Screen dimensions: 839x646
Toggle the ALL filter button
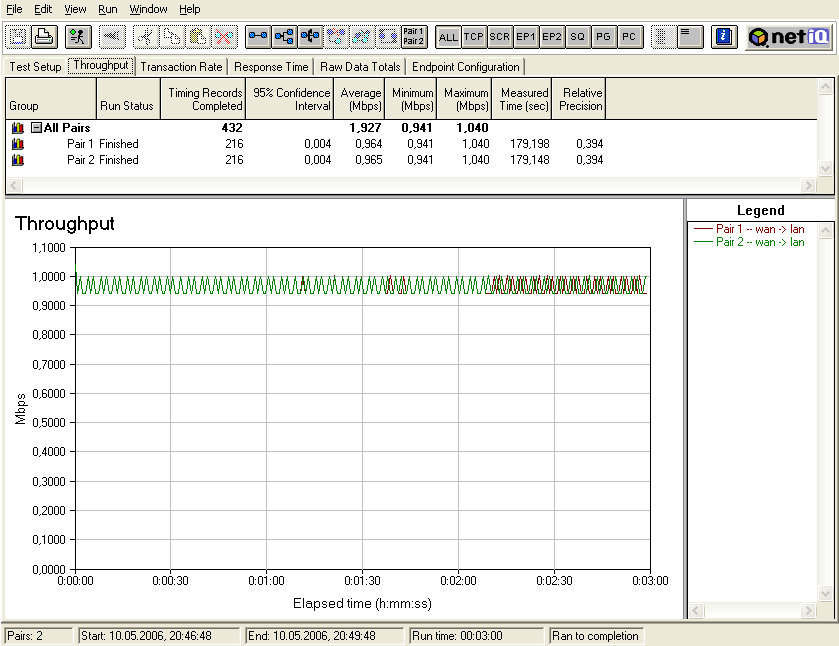[448, 37]
